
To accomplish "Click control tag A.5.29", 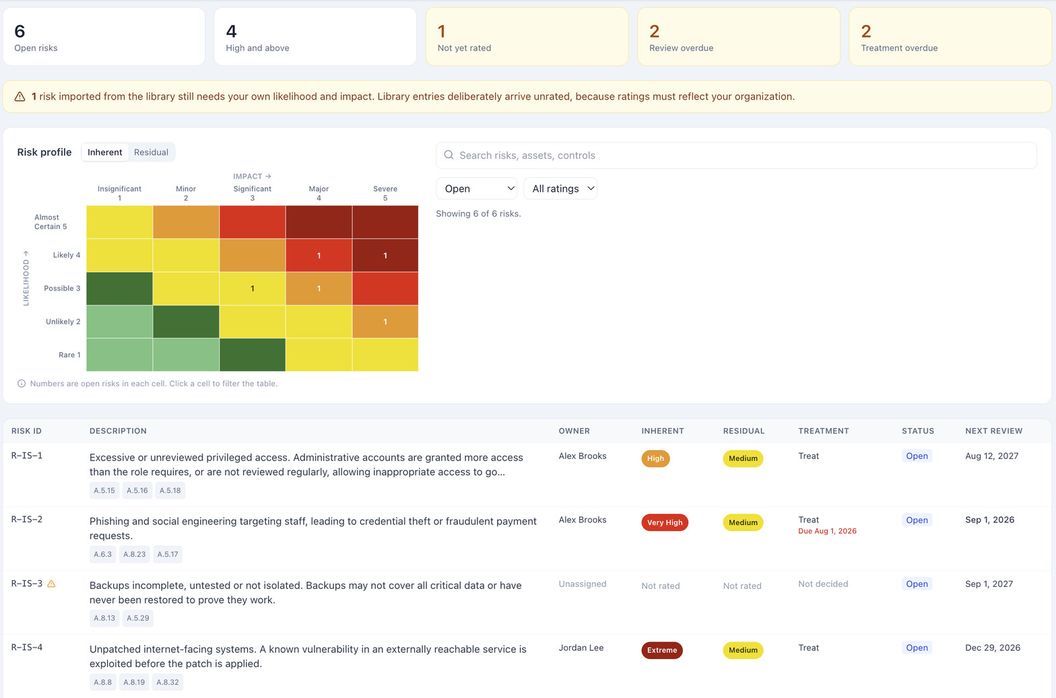I will pyautogui.click(x=137, y=618).
